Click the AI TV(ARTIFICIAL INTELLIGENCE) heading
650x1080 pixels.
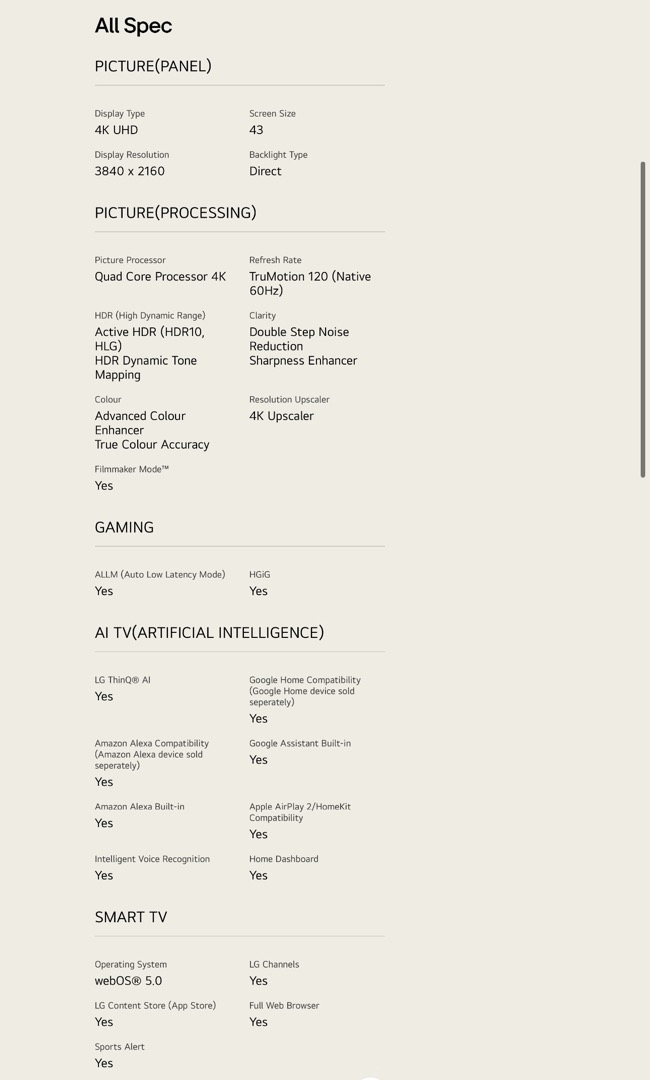click(209, 633)
